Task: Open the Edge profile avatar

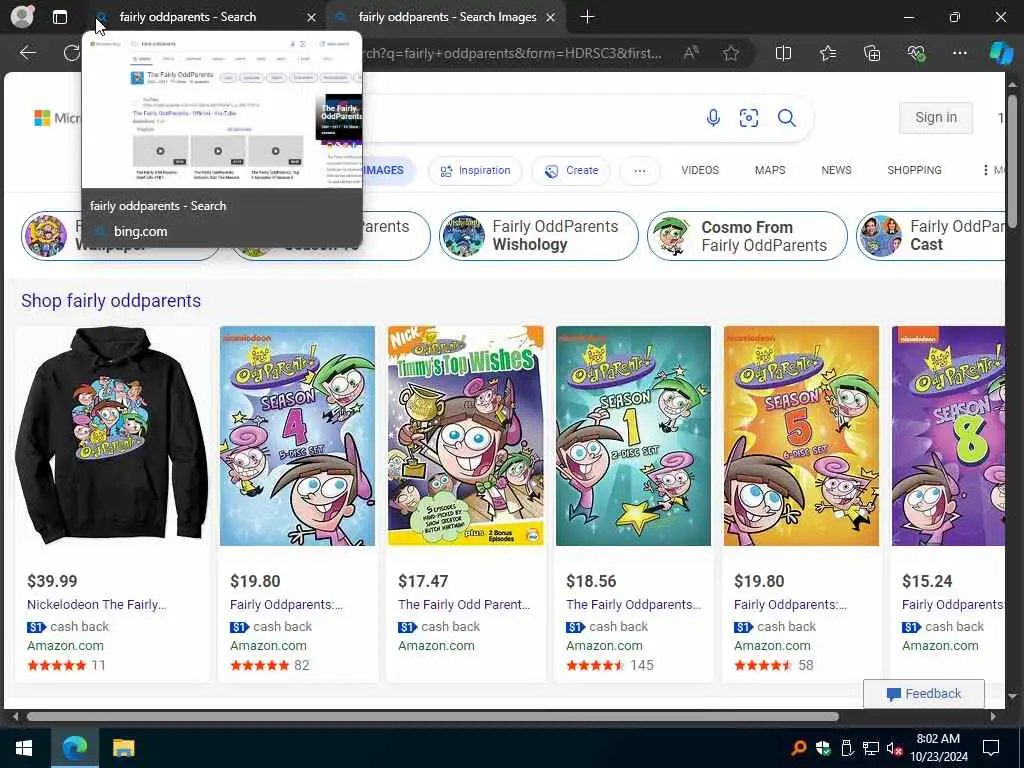Action: pyautogui.click(x=22, y=16)
